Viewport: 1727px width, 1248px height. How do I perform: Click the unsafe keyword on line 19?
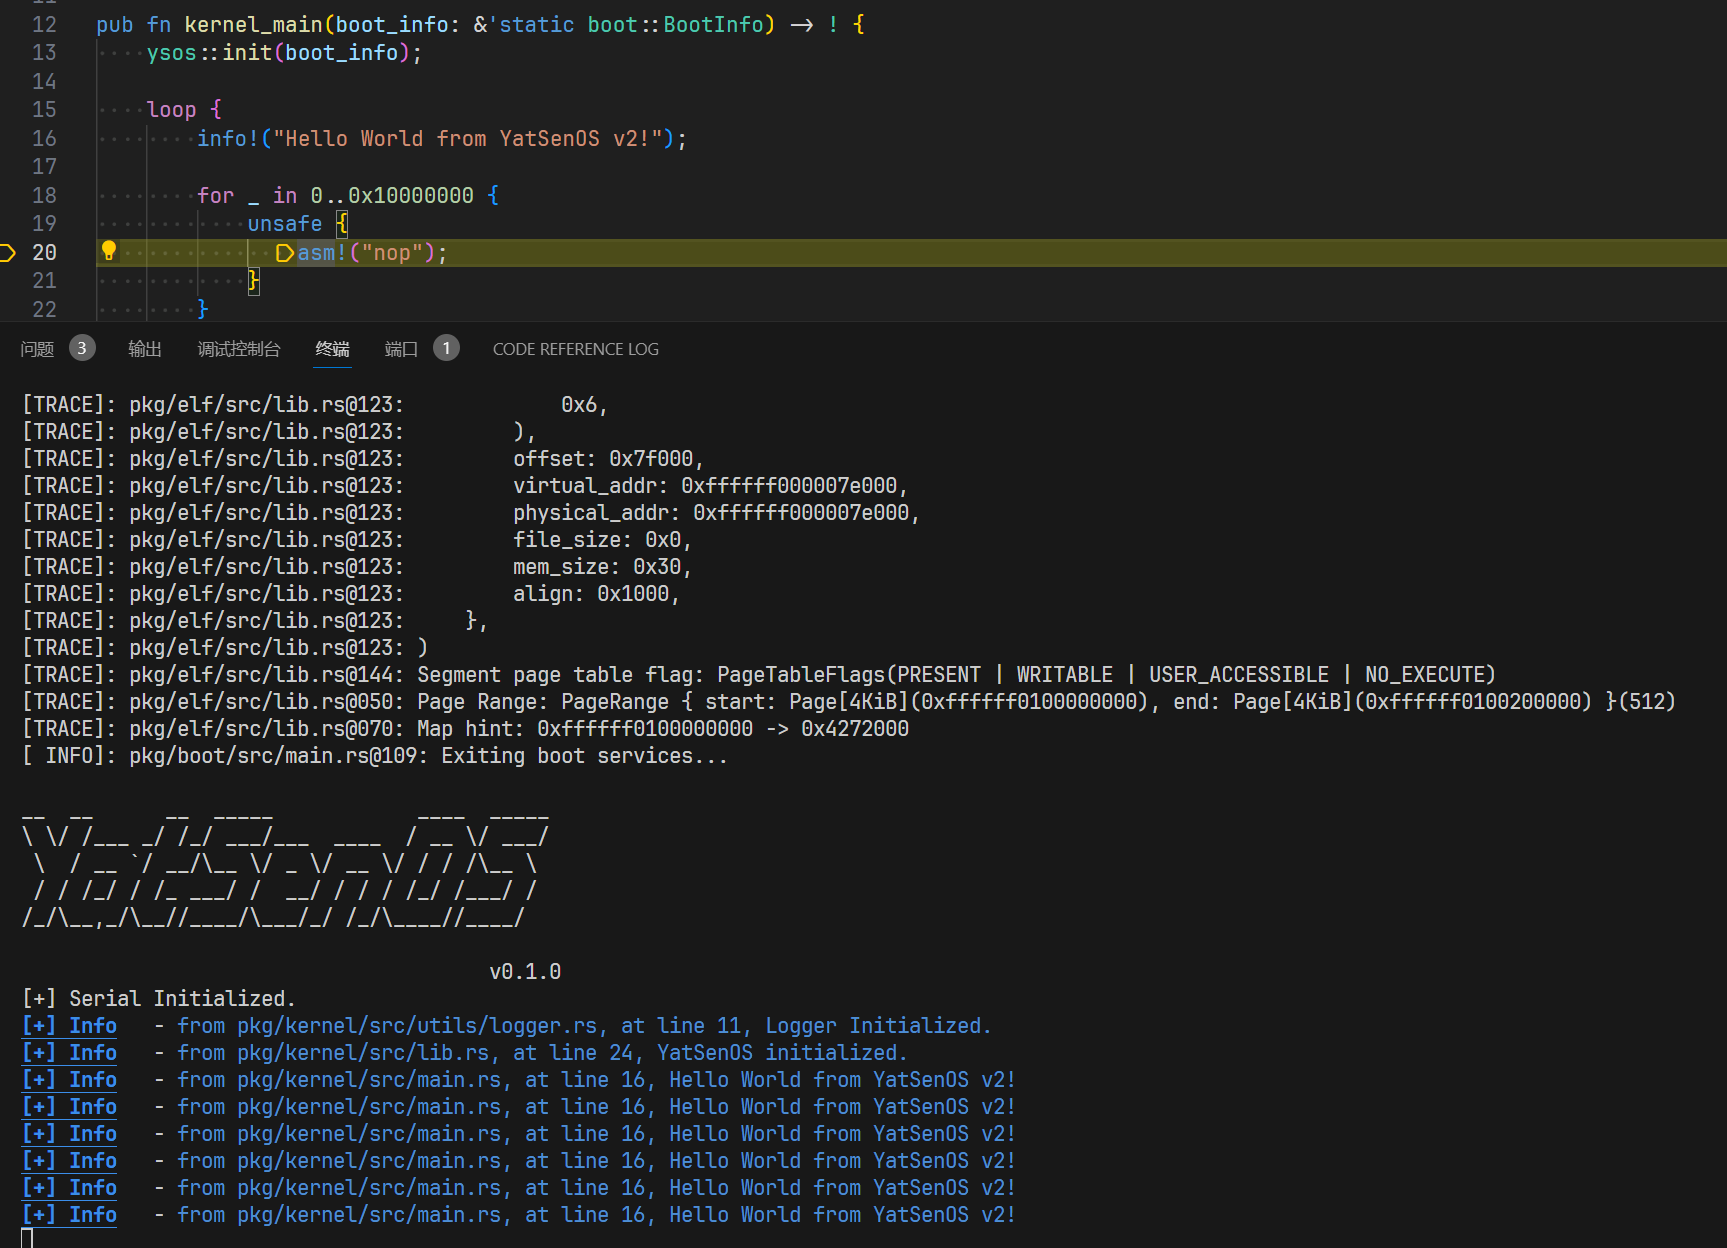[285, 224]
